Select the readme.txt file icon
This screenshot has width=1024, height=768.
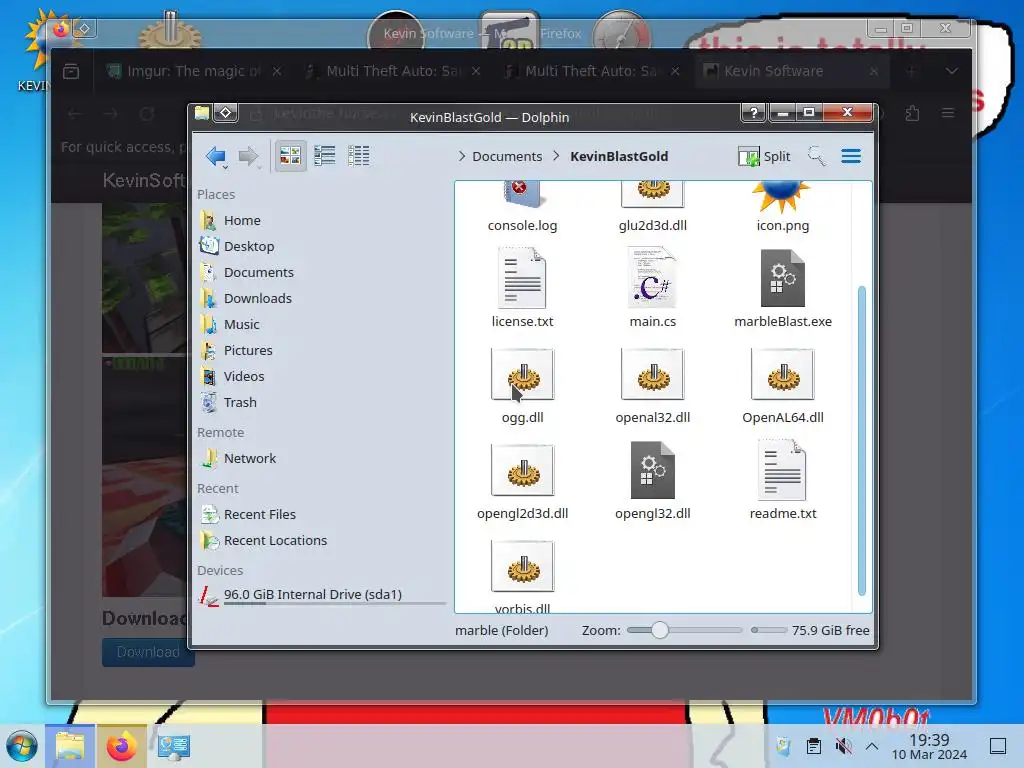782,470
